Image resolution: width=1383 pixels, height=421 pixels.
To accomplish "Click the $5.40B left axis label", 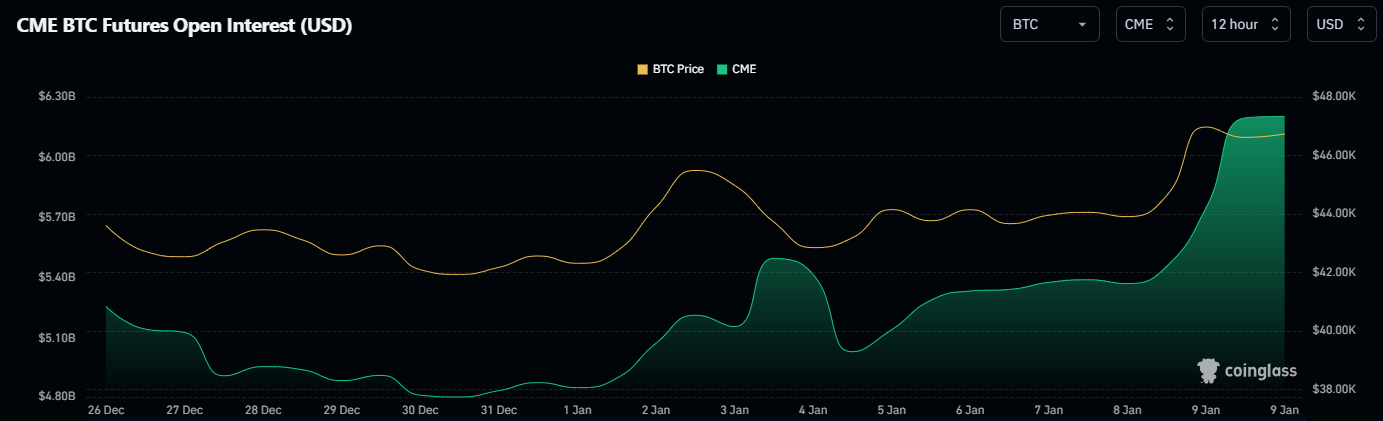I will [x=57, y=275].
